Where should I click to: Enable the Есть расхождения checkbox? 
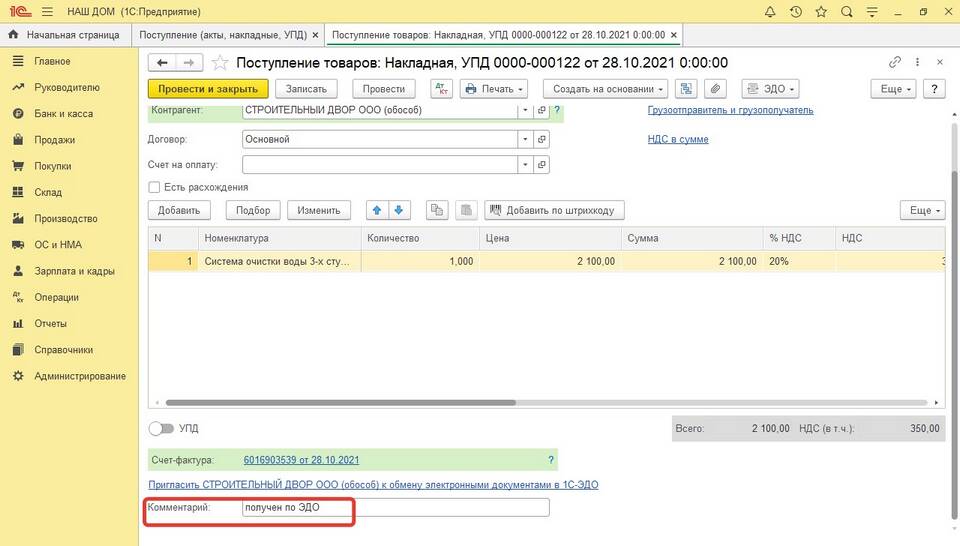pos(154,187)
